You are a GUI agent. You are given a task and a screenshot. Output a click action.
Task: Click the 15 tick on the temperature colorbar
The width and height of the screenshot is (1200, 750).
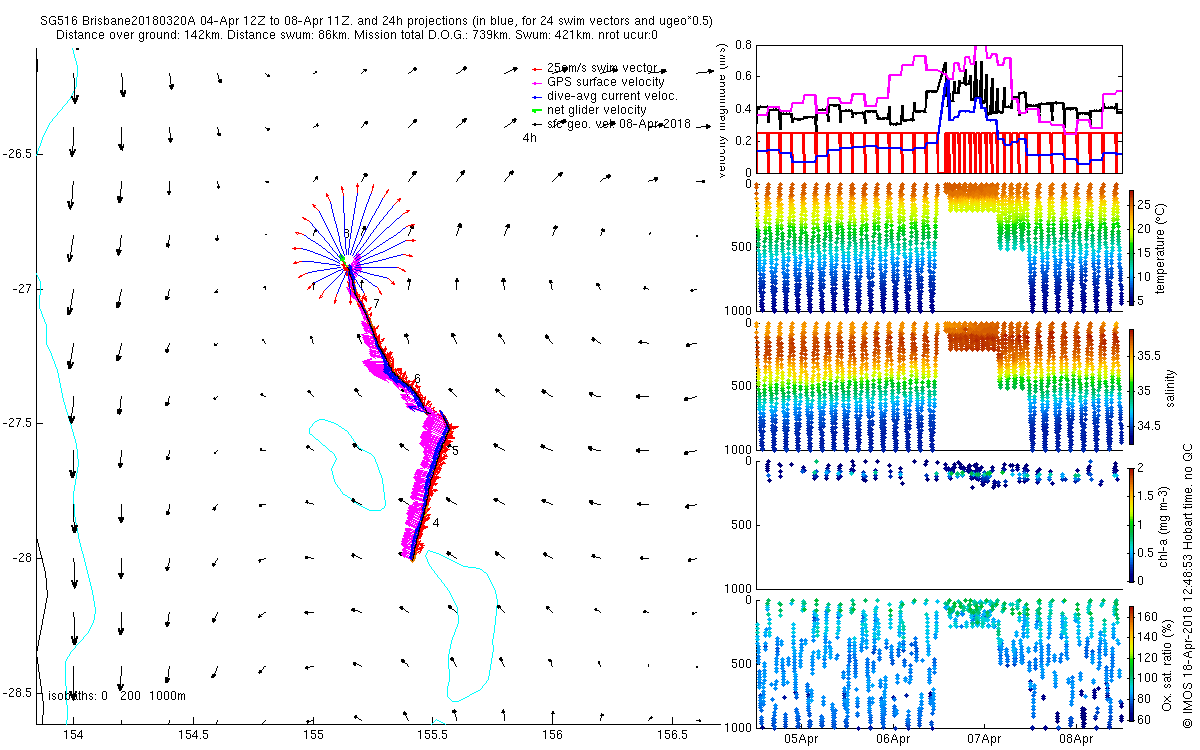point(1145,252)
